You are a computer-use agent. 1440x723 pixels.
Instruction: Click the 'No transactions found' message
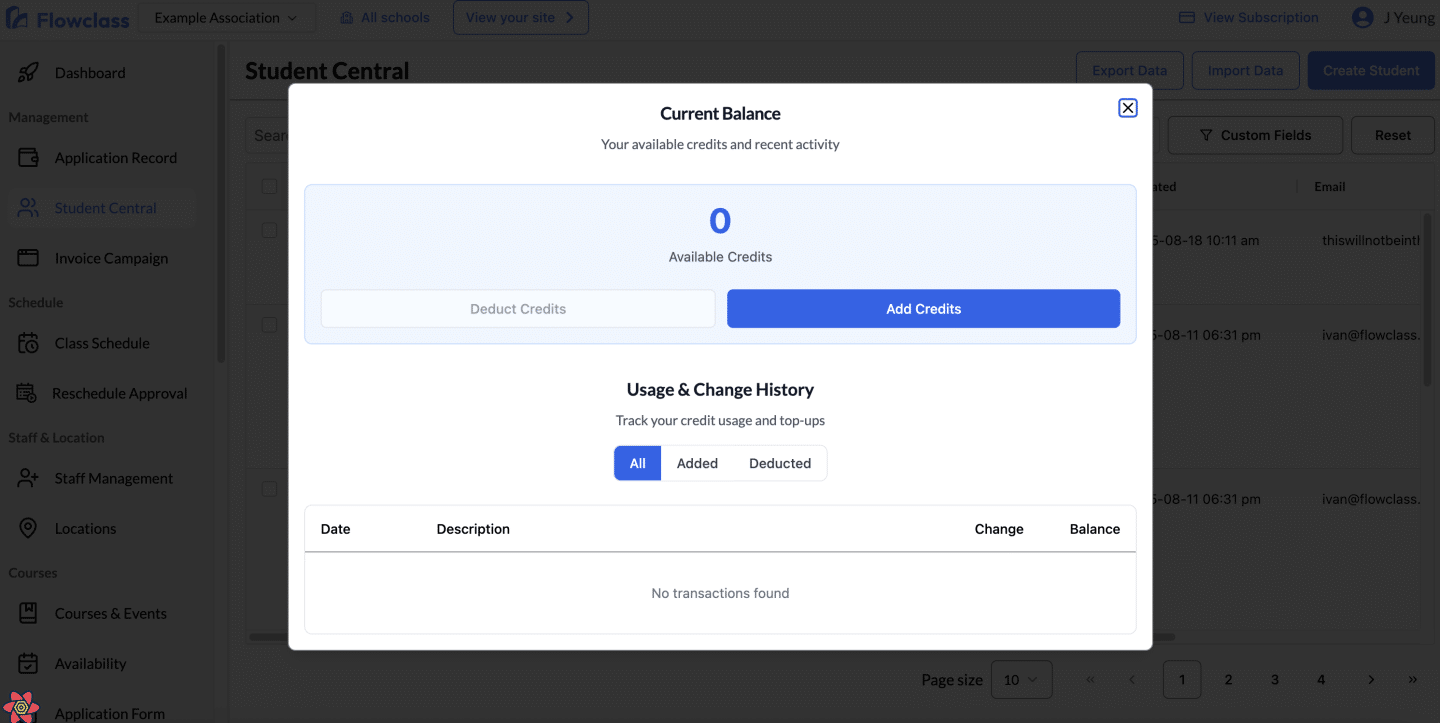point(720,593)
